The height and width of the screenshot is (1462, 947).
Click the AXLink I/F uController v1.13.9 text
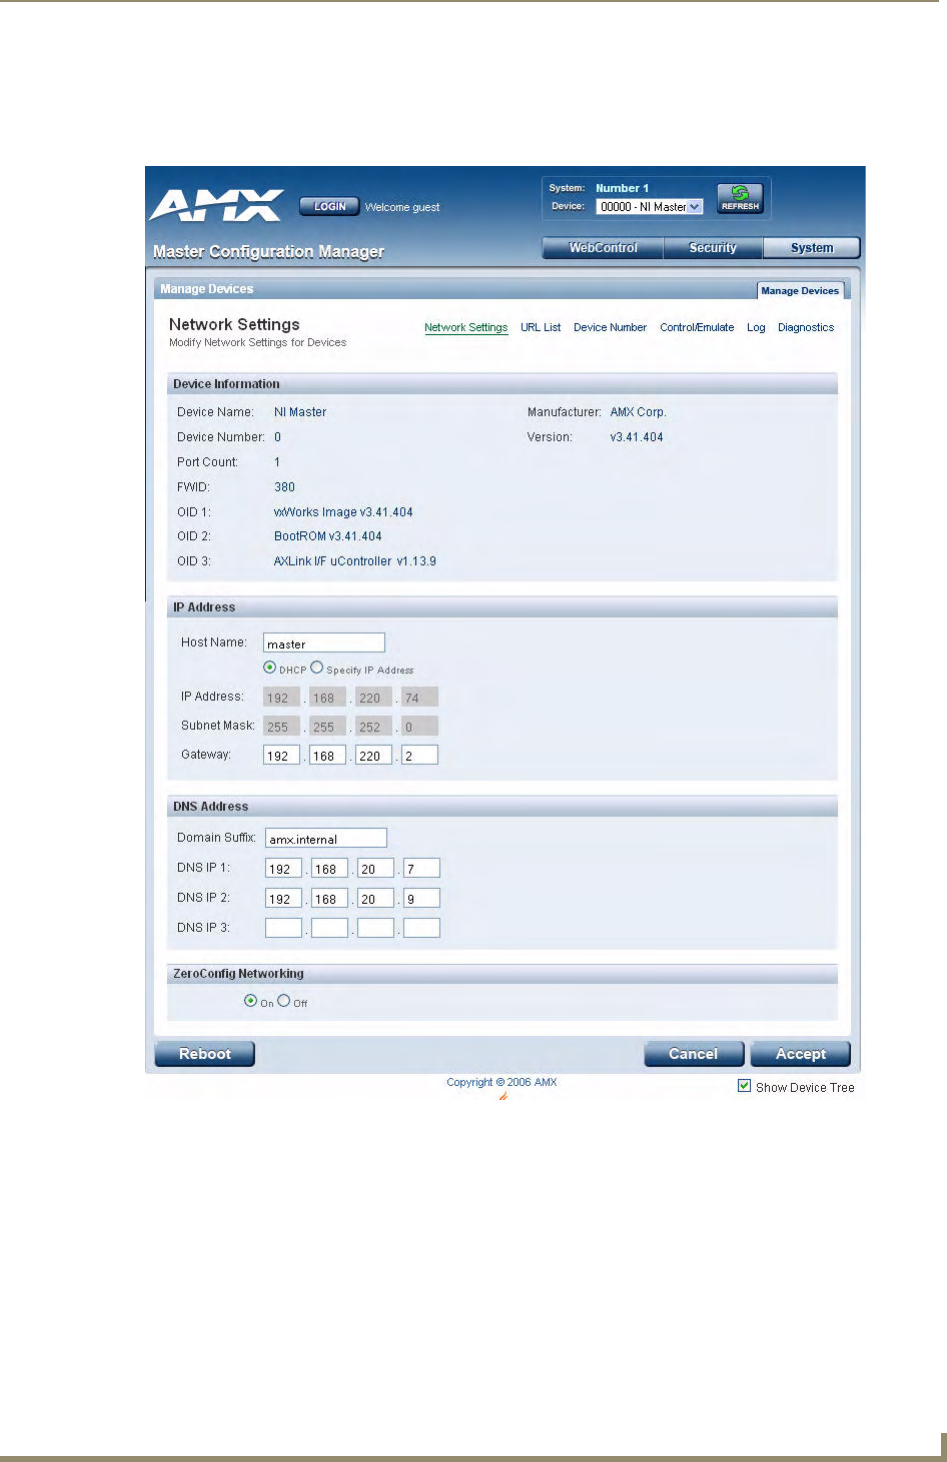(x=355, y=561)
